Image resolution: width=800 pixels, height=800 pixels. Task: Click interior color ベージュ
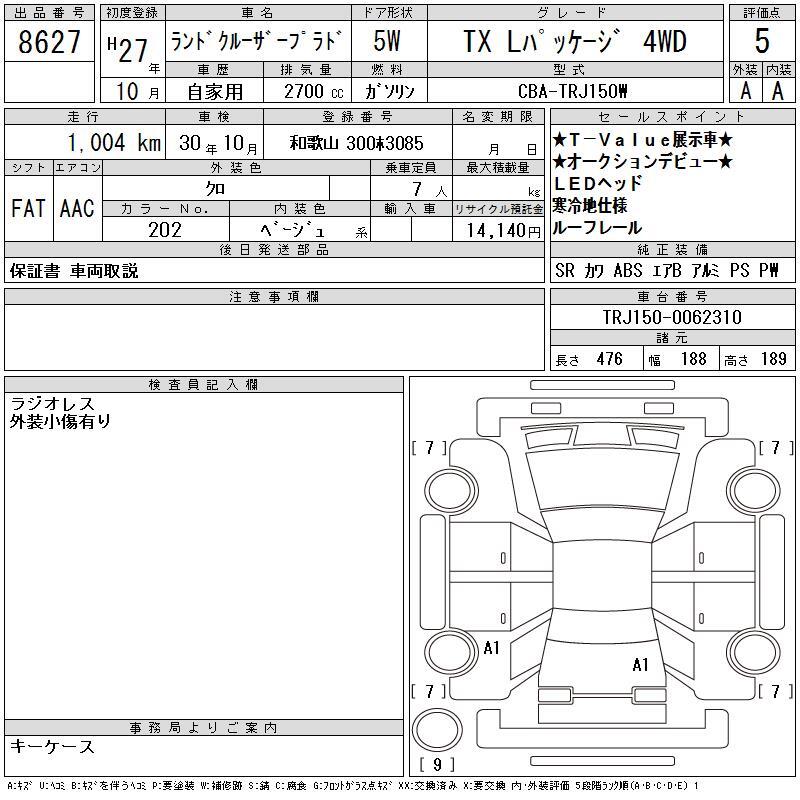(292, 230)
